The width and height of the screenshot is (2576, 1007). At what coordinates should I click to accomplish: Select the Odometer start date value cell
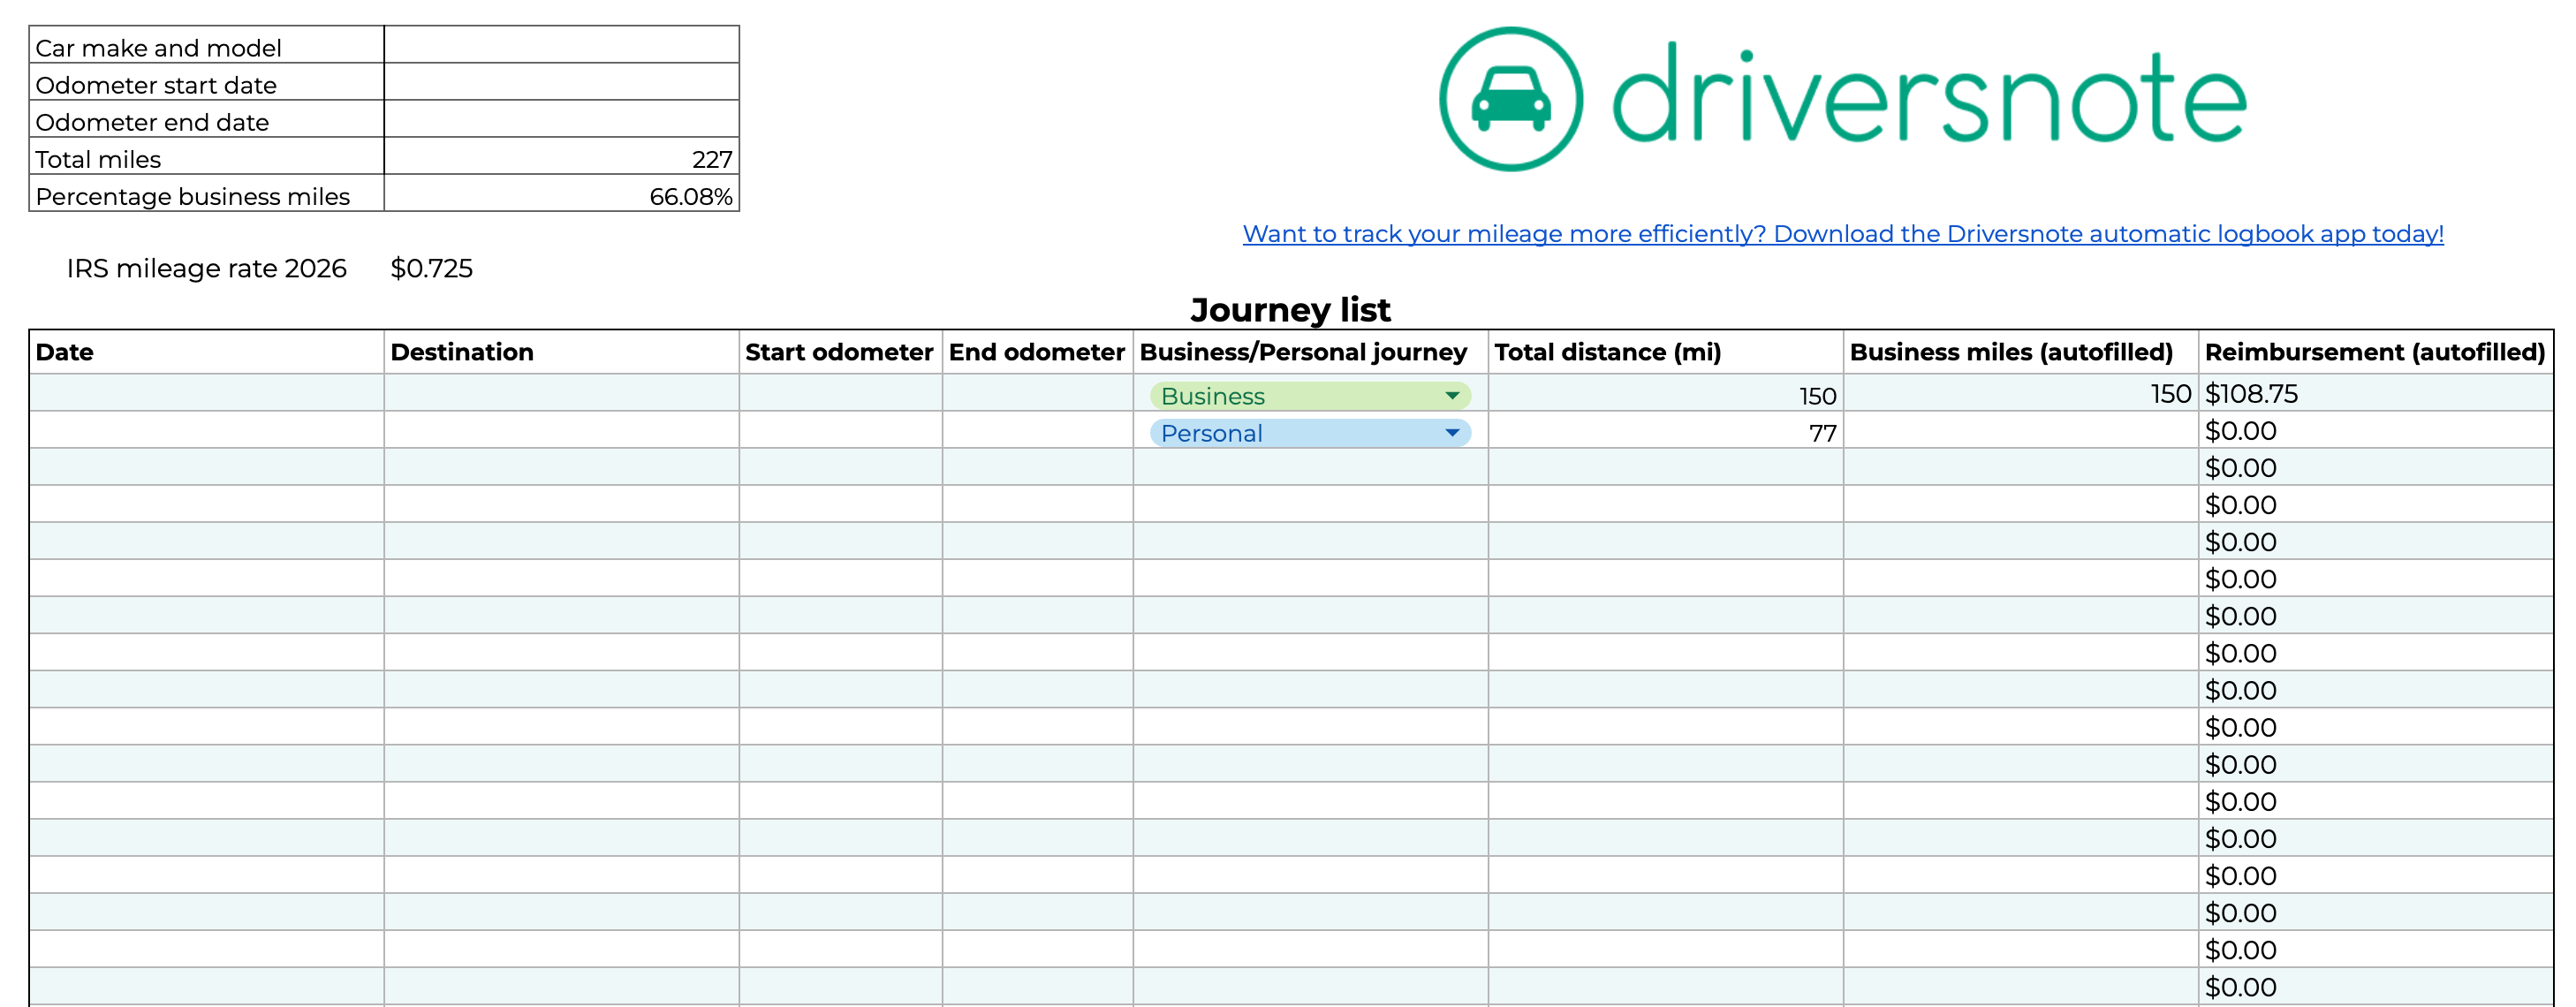pyautogui.click(x=561, y=82)
